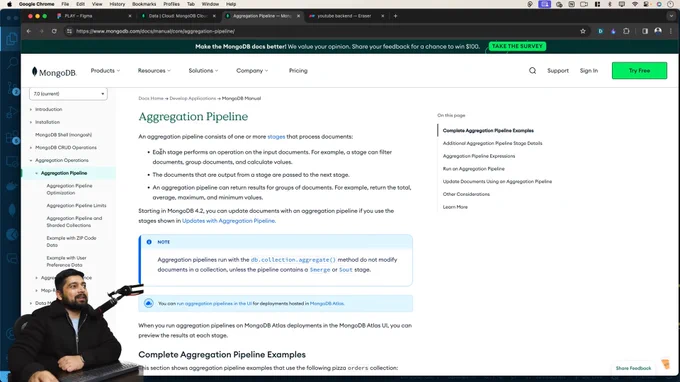Click the MongoDB logo
Viewport: 680px width, 382px height.
pyautogui.click(x=54, y=72)
